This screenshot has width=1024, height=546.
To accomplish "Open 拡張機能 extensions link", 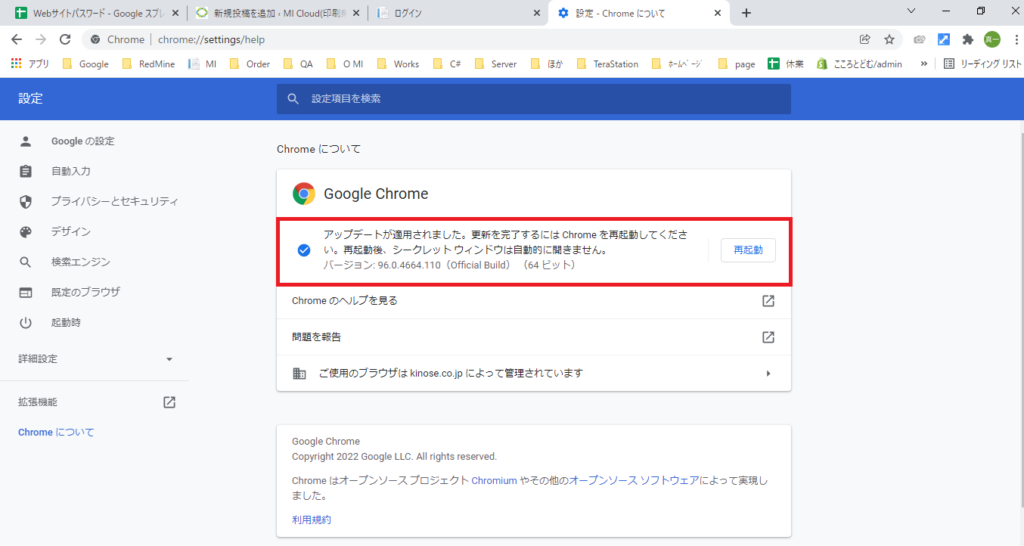I will pyautogui.click(x=95, y=402).
